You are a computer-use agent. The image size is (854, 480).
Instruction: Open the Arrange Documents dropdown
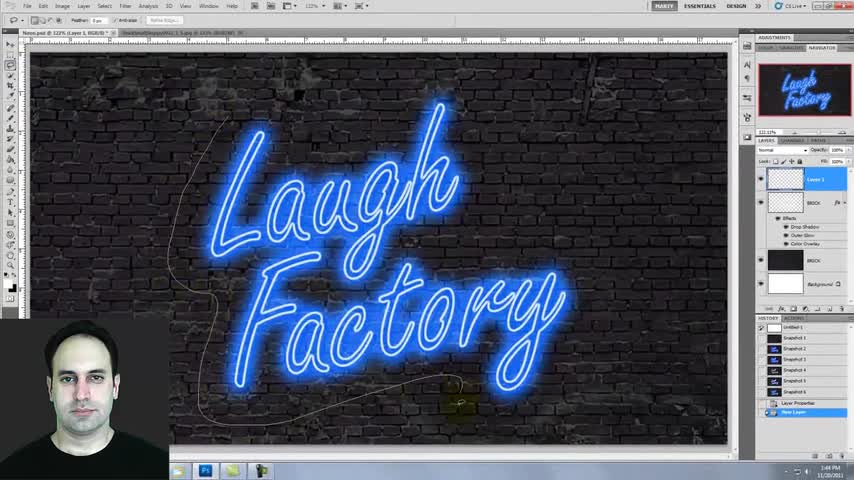[340, 6]
